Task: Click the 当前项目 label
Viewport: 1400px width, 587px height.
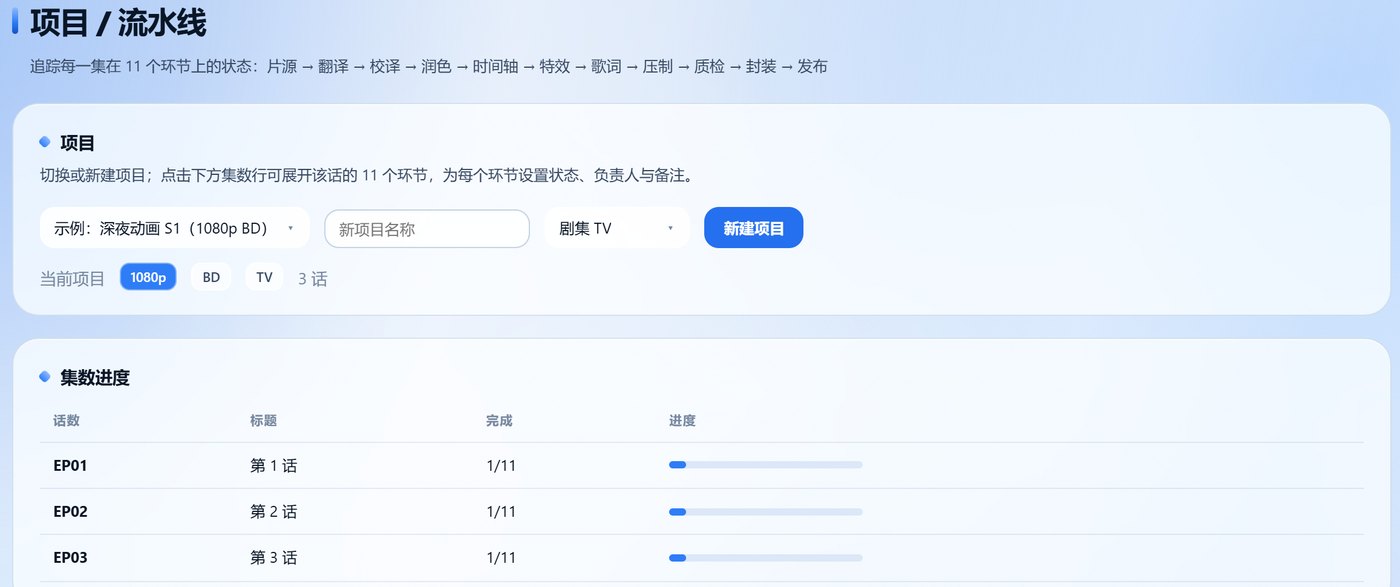Action: coord(72,278)
